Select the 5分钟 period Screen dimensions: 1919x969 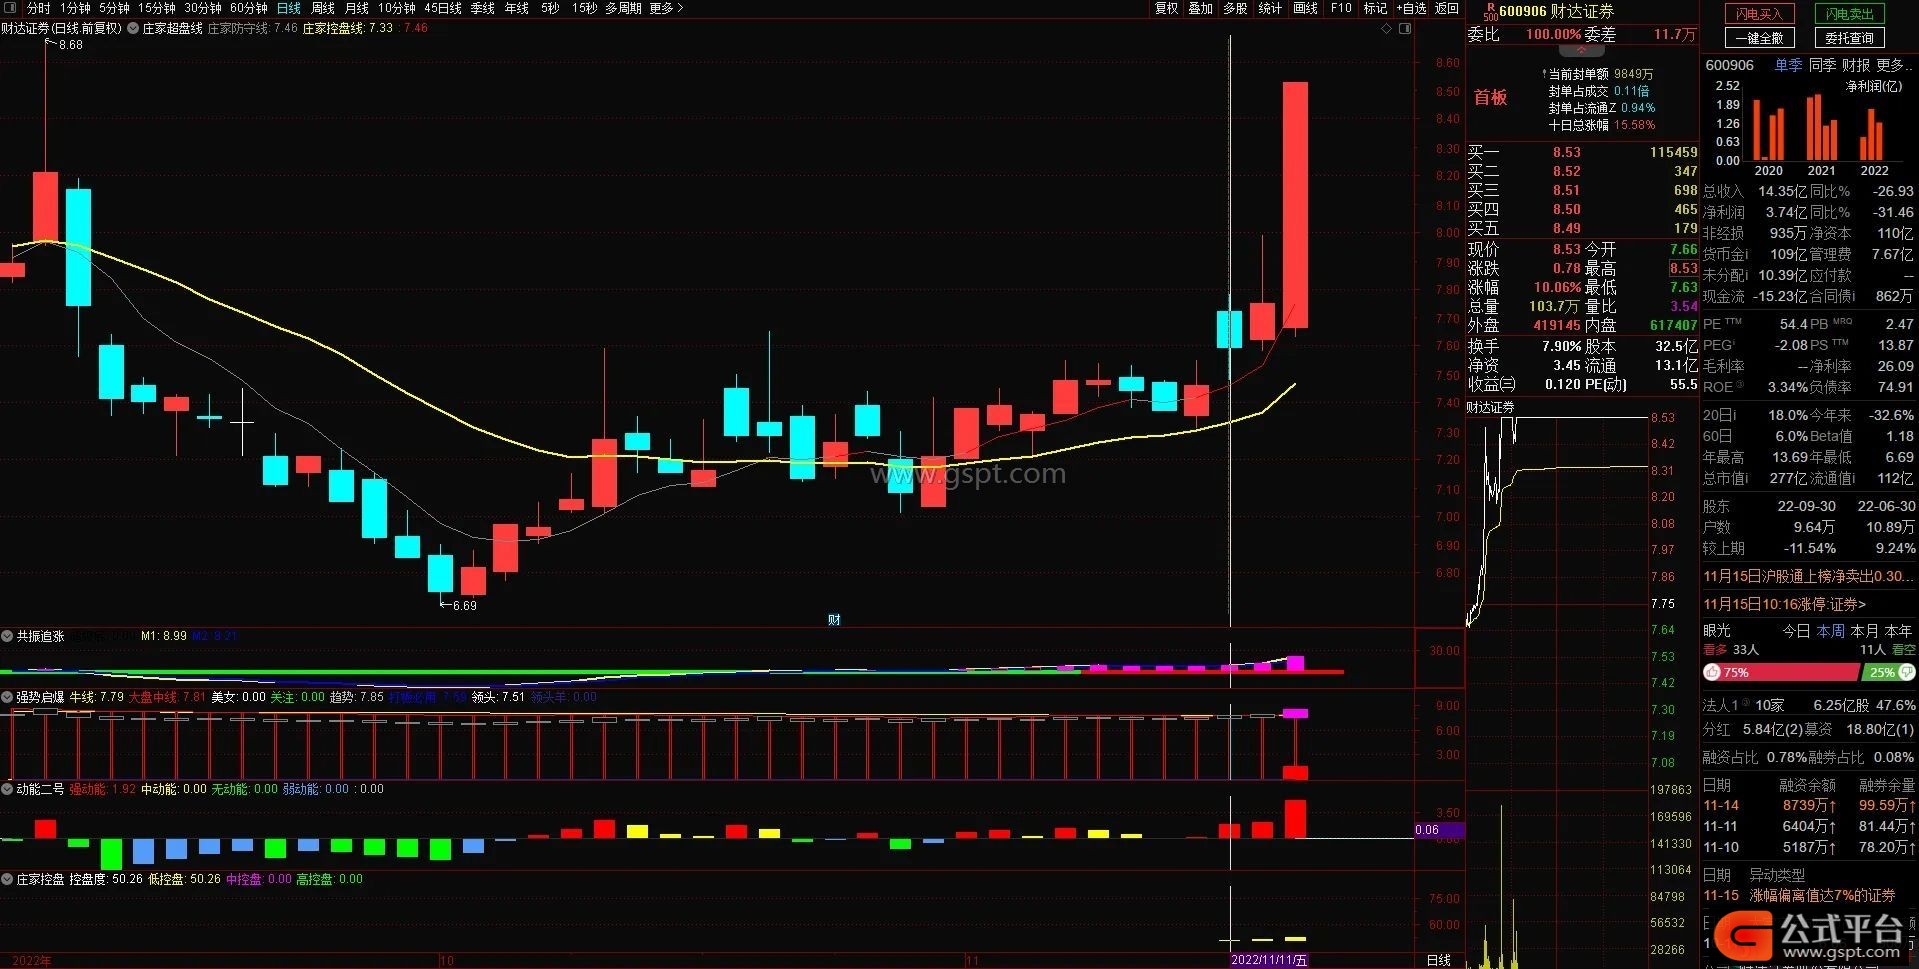(114, 8)
